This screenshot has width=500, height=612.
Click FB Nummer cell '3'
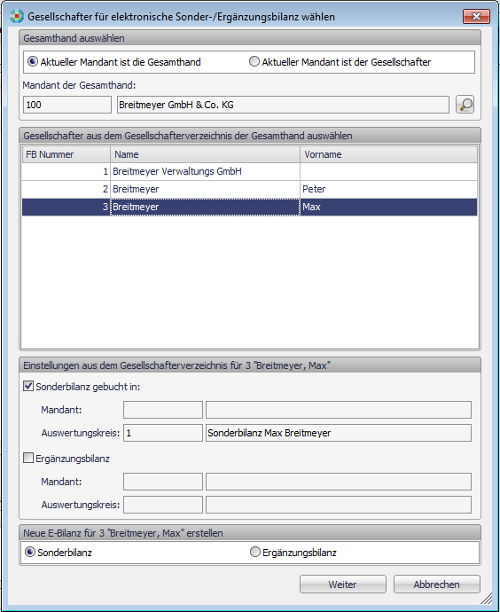[66, 207]
